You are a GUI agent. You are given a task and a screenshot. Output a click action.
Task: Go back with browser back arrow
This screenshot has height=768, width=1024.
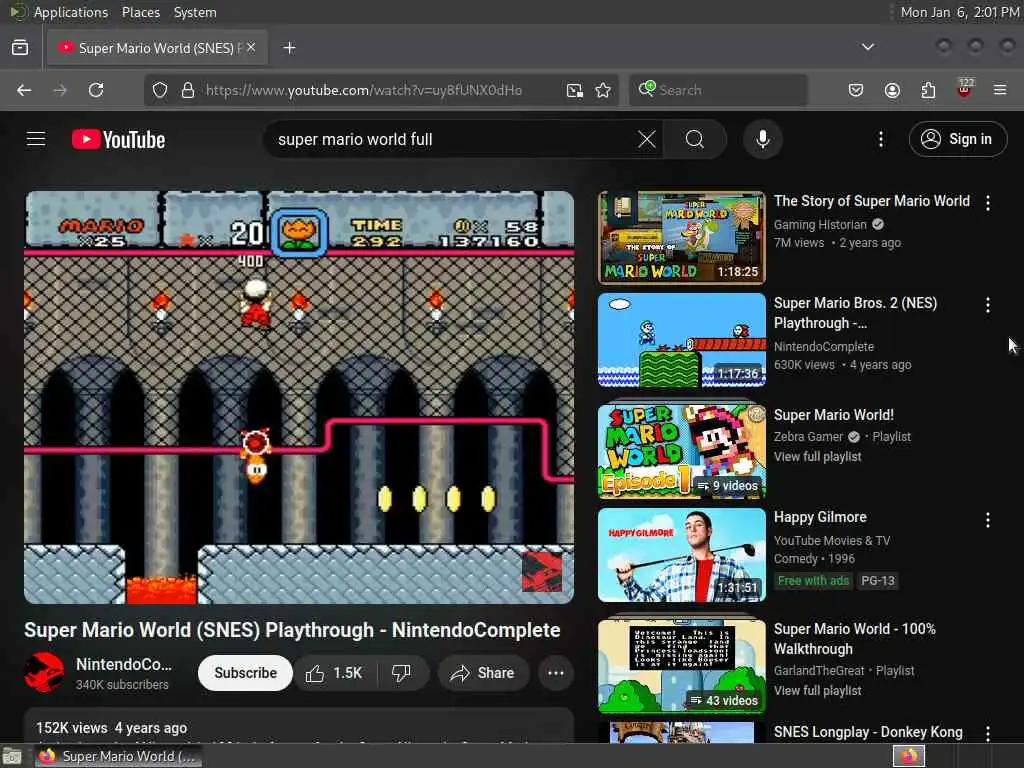coord(24,90)
